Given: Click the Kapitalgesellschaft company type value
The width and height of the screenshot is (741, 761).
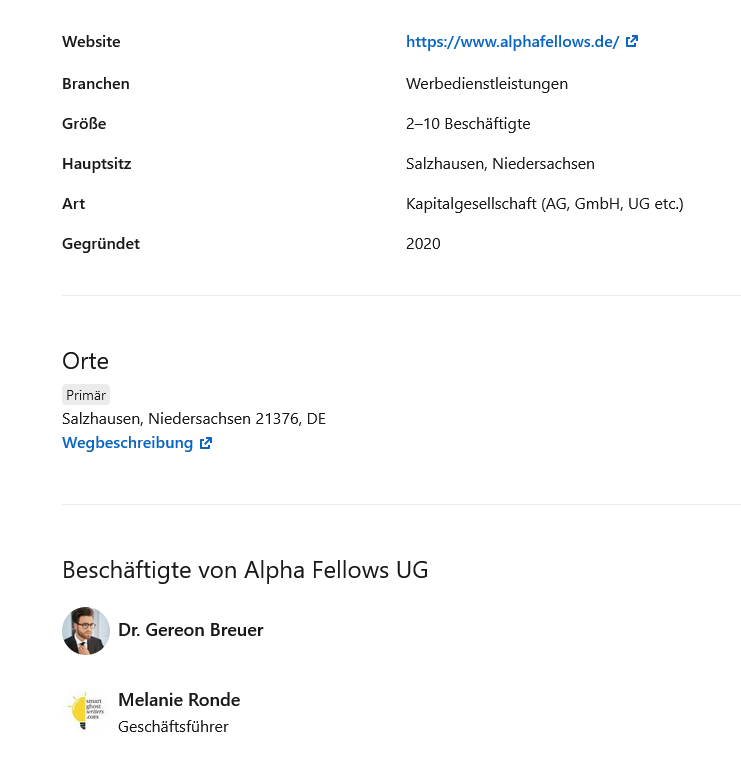Looking at the screenshot, I should (x=545, y=204).
